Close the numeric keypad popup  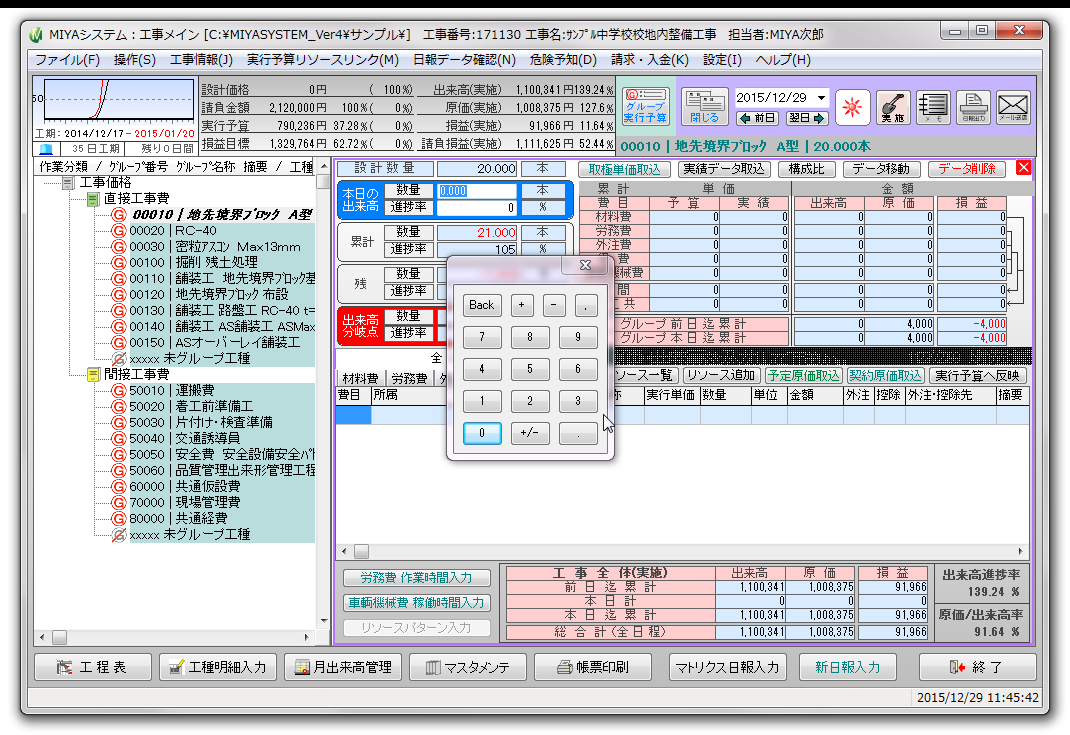click(x=585, y=265)
